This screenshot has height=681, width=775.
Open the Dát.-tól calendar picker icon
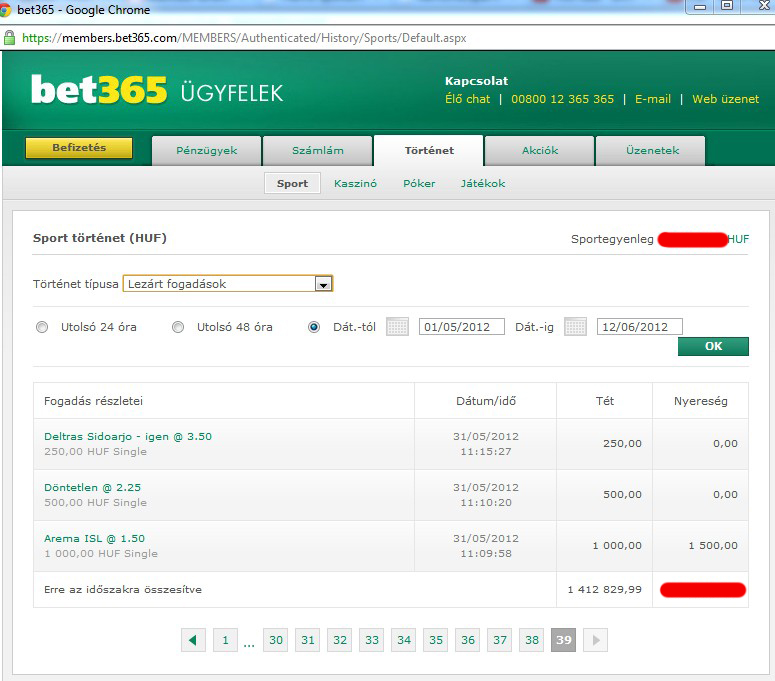(397, 327)
